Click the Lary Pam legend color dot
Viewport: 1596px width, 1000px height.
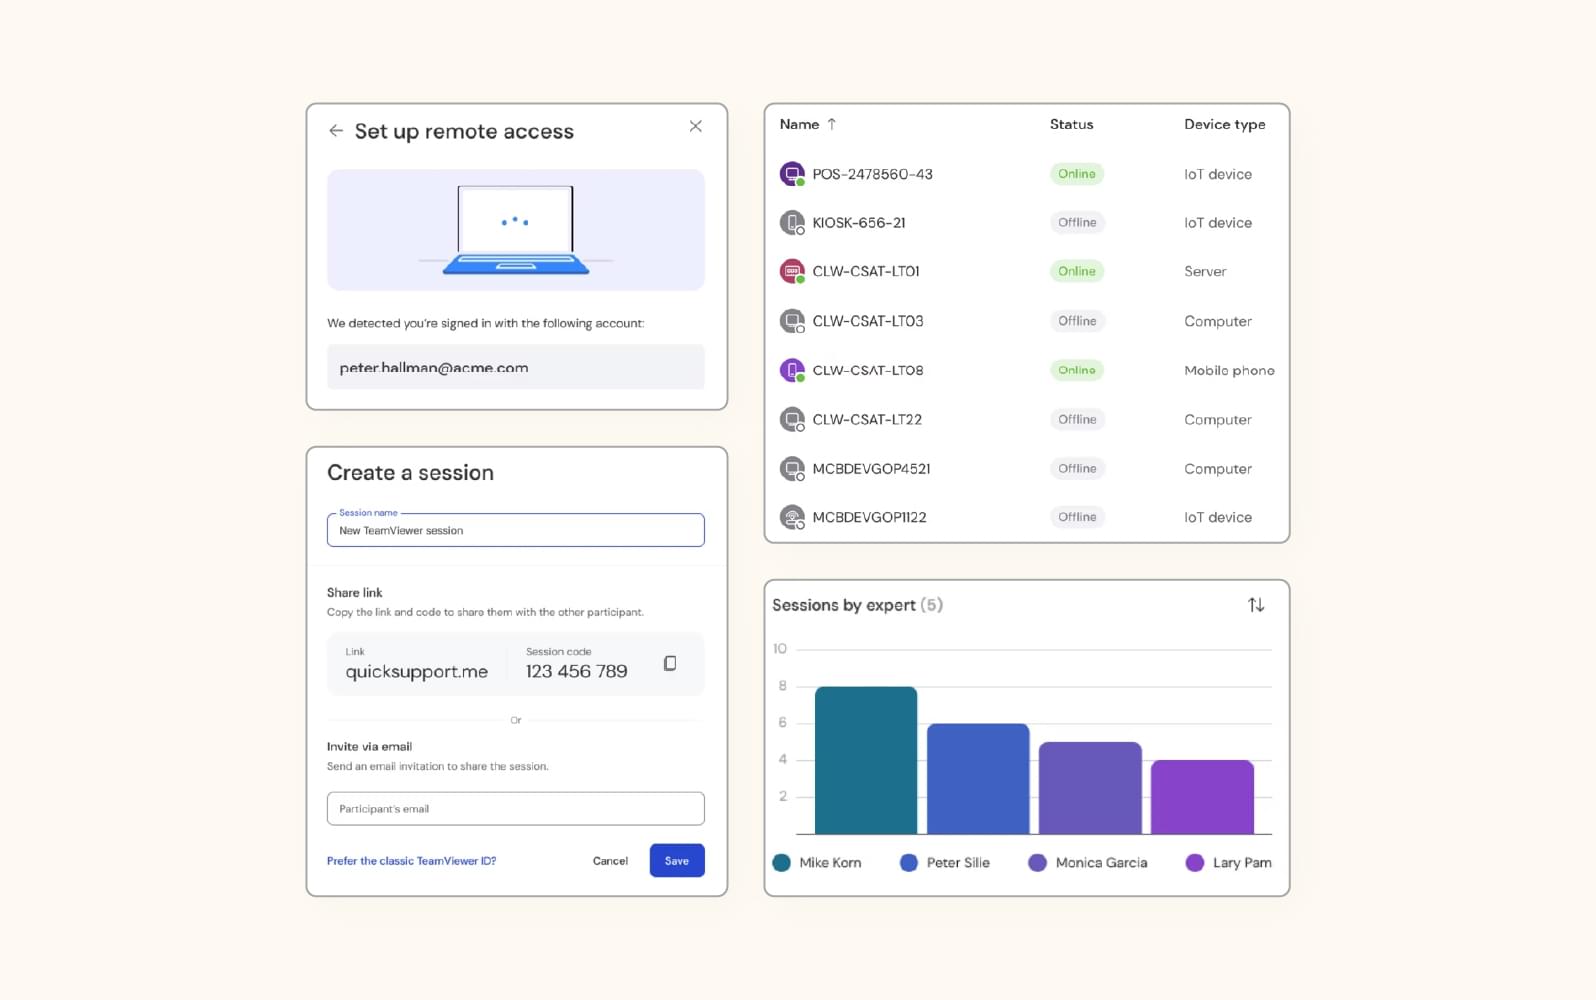1194,863
